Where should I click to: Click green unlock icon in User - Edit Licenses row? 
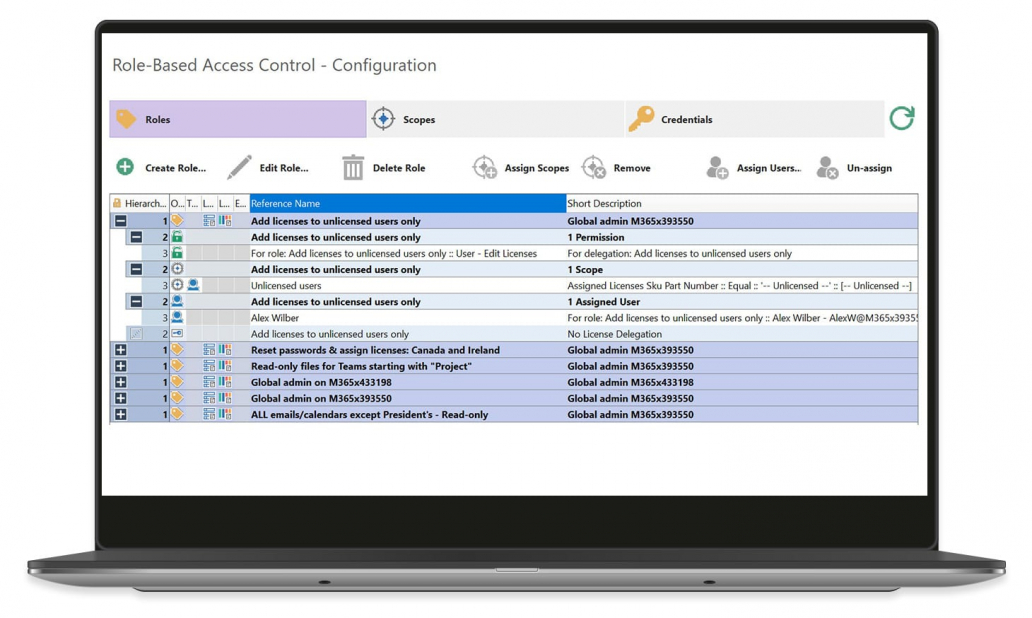[177, 253]
